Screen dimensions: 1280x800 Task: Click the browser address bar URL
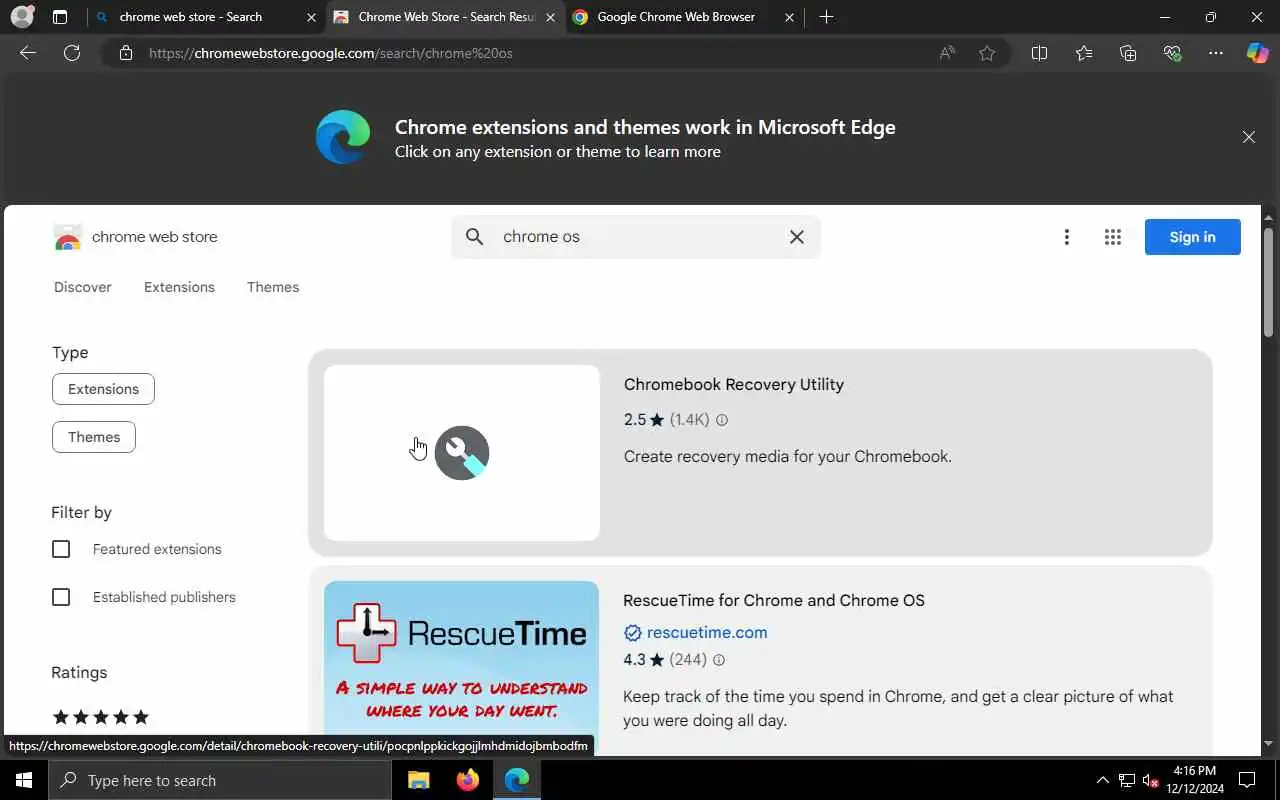[331, 53]
